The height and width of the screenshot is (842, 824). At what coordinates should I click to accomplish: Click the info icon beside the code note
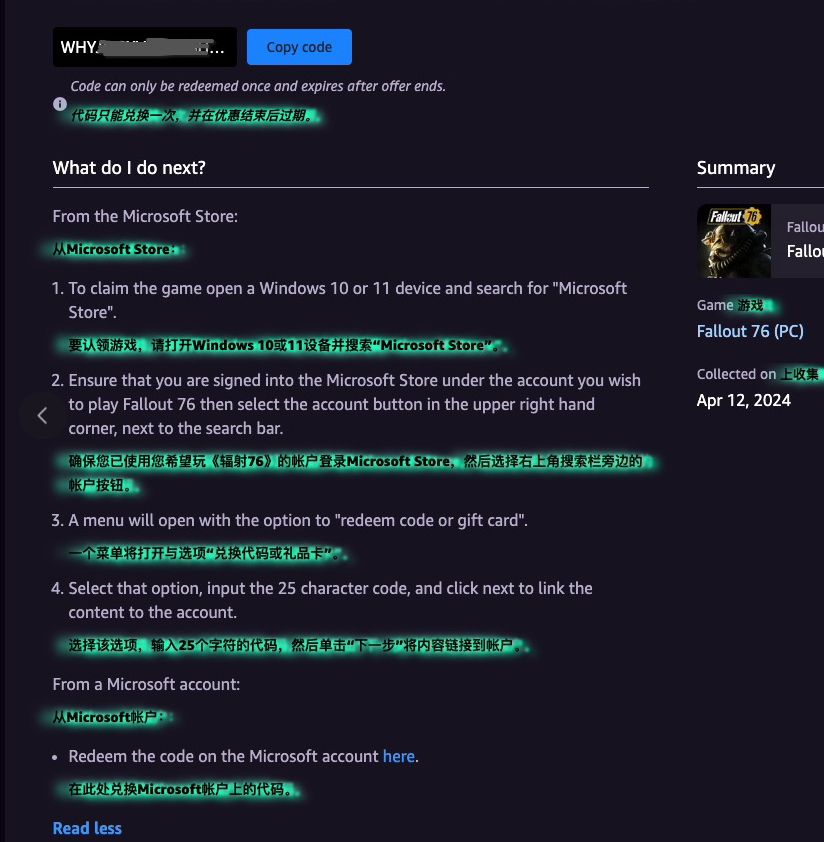coord(60,104)
